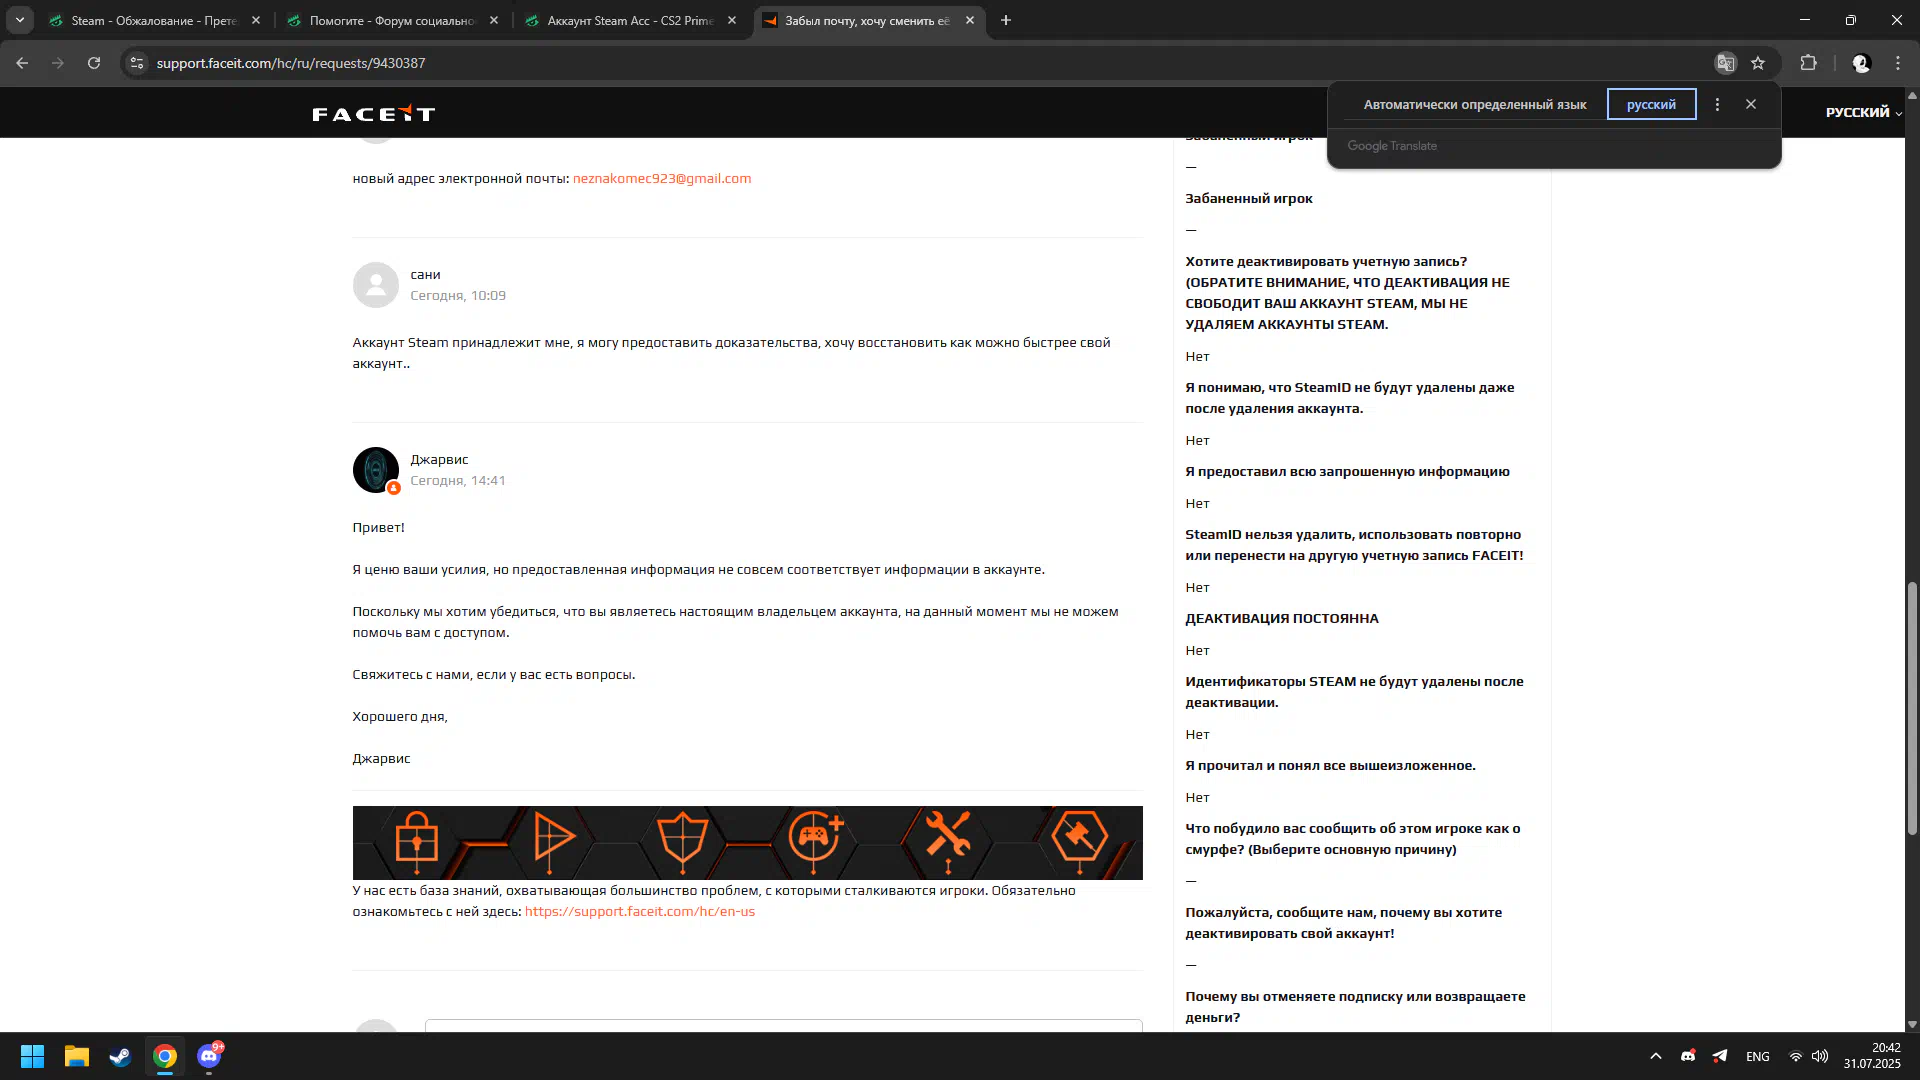This screenshot has height=1080, width=1920.
Task: Open Chrome's three-dot main menu
Action: pos(1898,63)
